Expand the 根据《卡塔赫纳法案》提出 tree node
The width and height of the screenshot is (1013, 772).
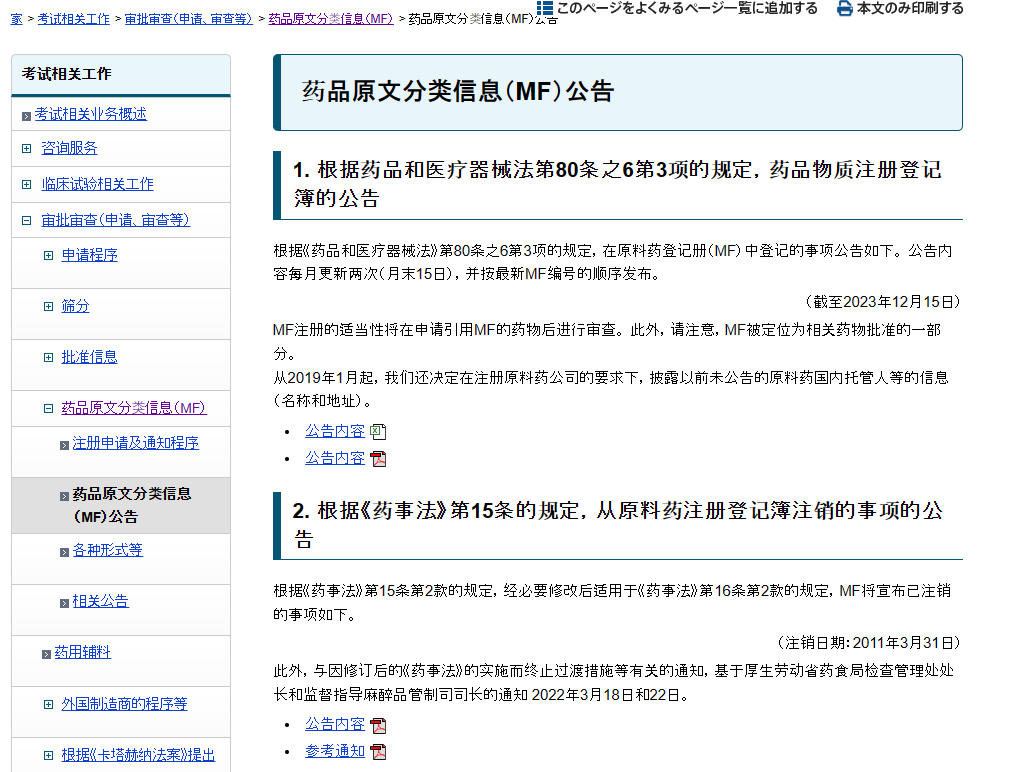pyautogui.click(x=48, y=756)
